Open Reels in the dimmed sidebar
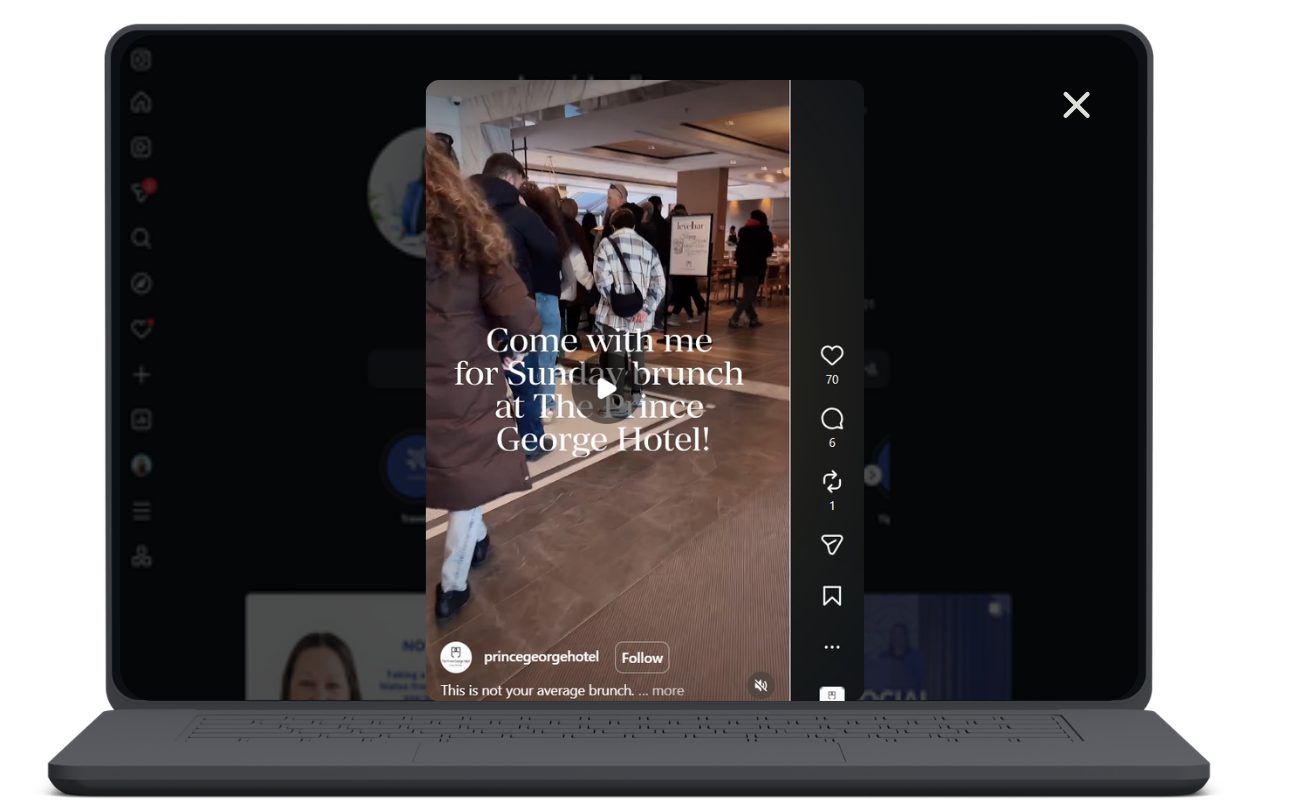This screenshot has height=800, width=1290. (141, 147)
